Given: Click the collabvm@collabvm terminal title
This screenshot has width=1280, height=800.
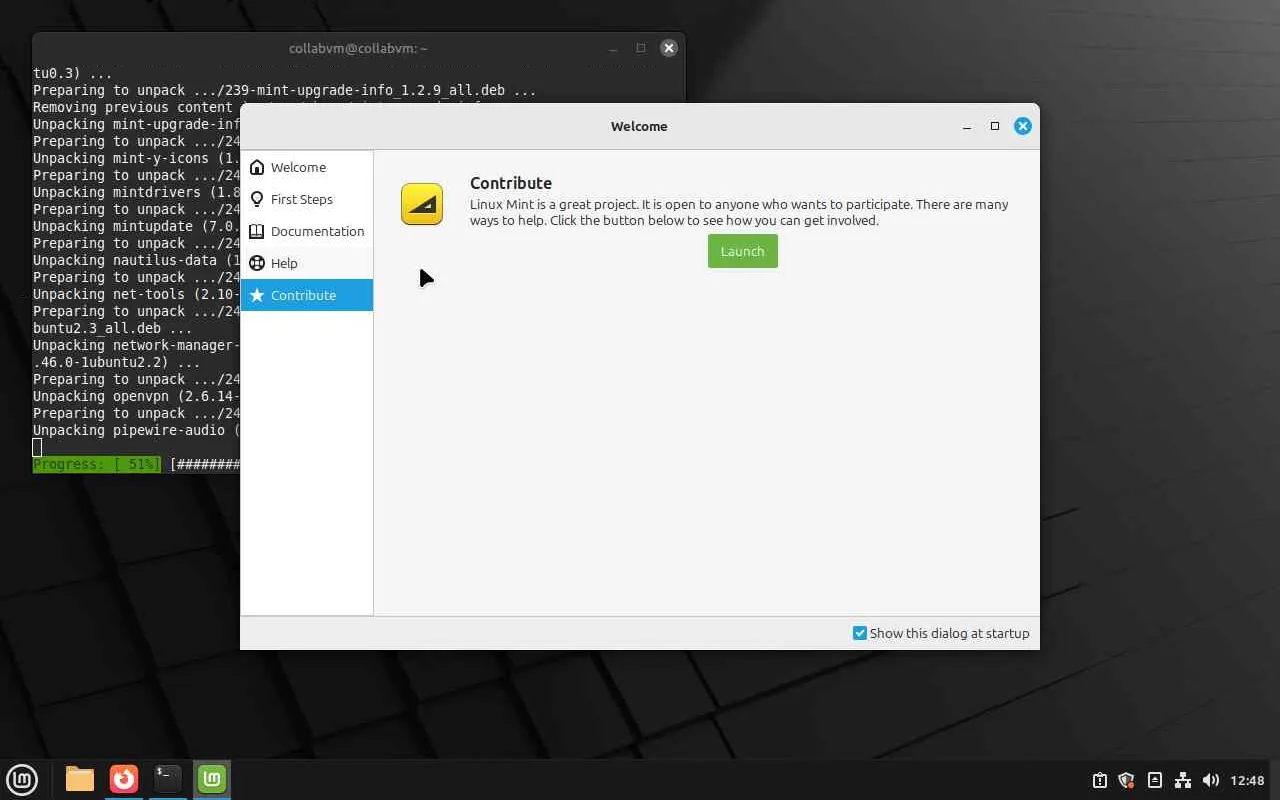Looking at the screenshot, I should tap(358, 48).
